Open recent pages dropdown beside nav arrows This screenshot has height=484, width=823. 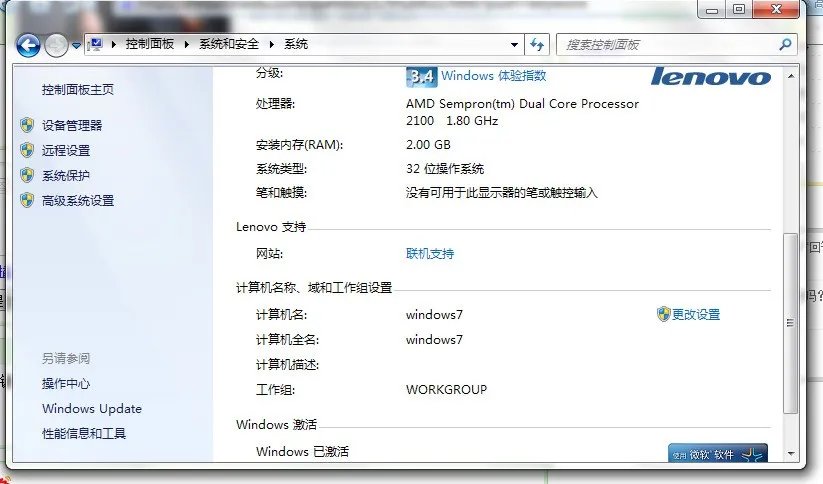(x=76, y=46)
